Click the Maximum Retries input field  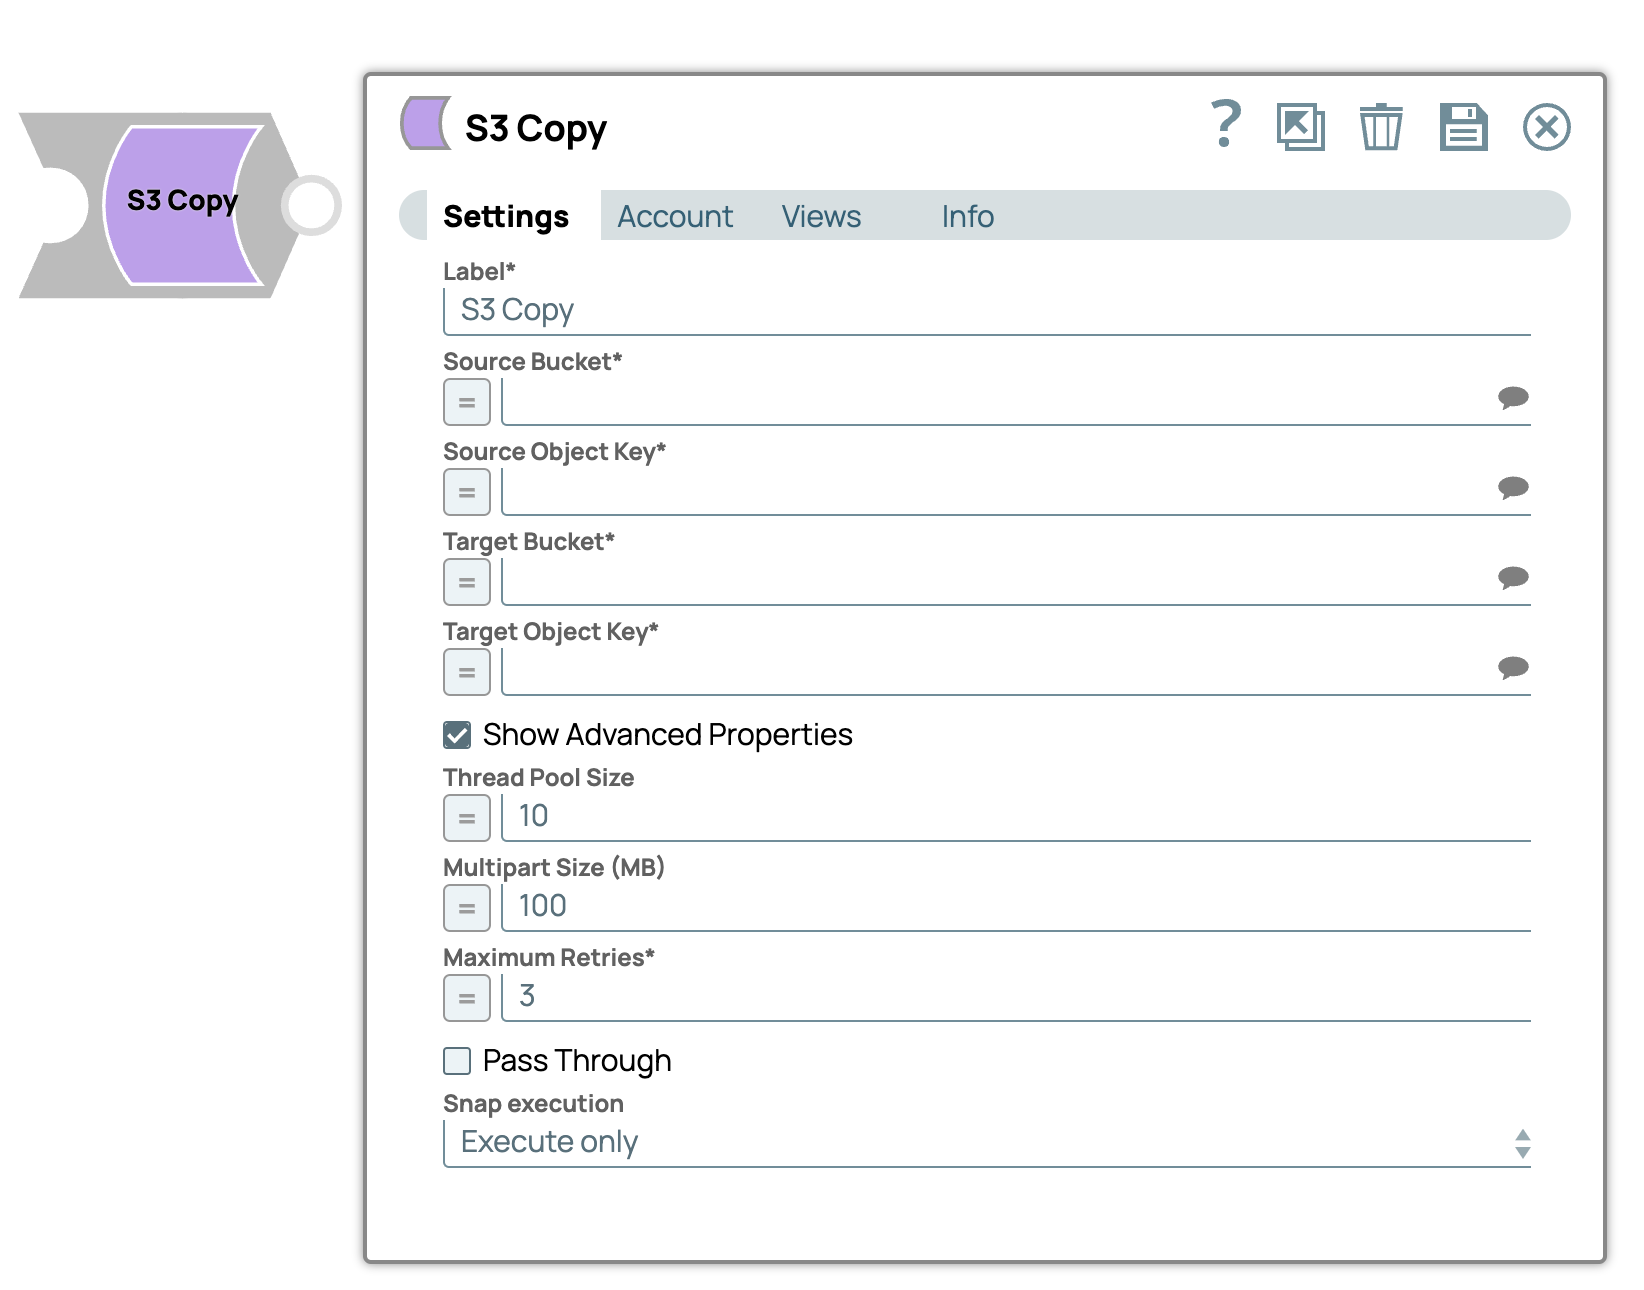pos(1015,996)
